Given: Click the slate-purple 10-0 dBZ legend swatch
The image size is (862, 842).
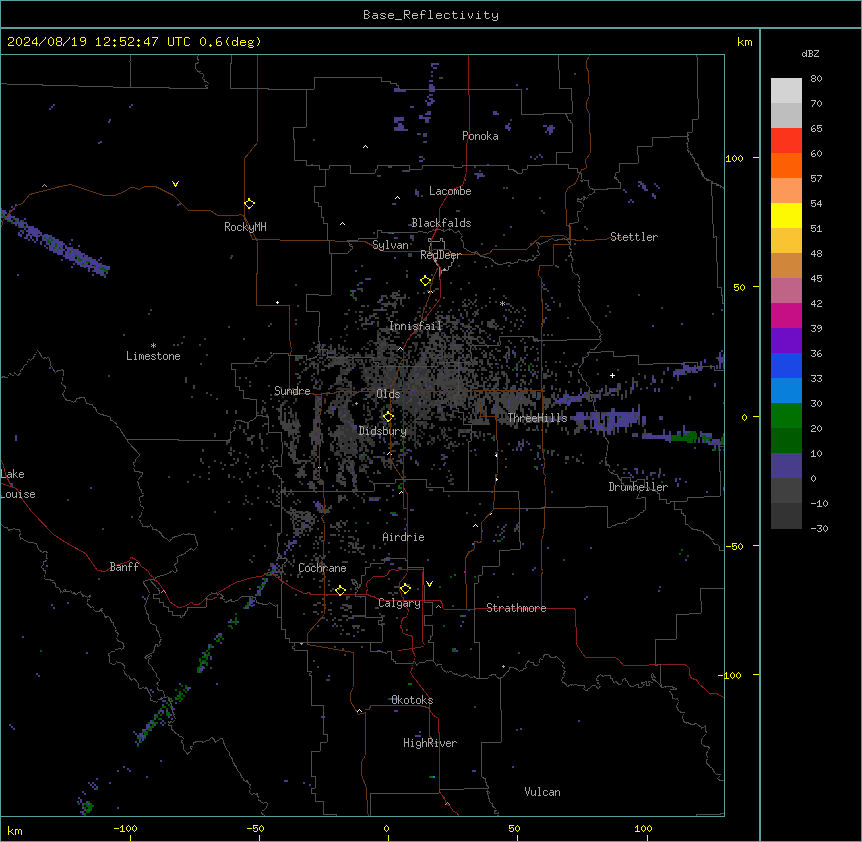Looking at the screenshot, I should tap(786, 466).
